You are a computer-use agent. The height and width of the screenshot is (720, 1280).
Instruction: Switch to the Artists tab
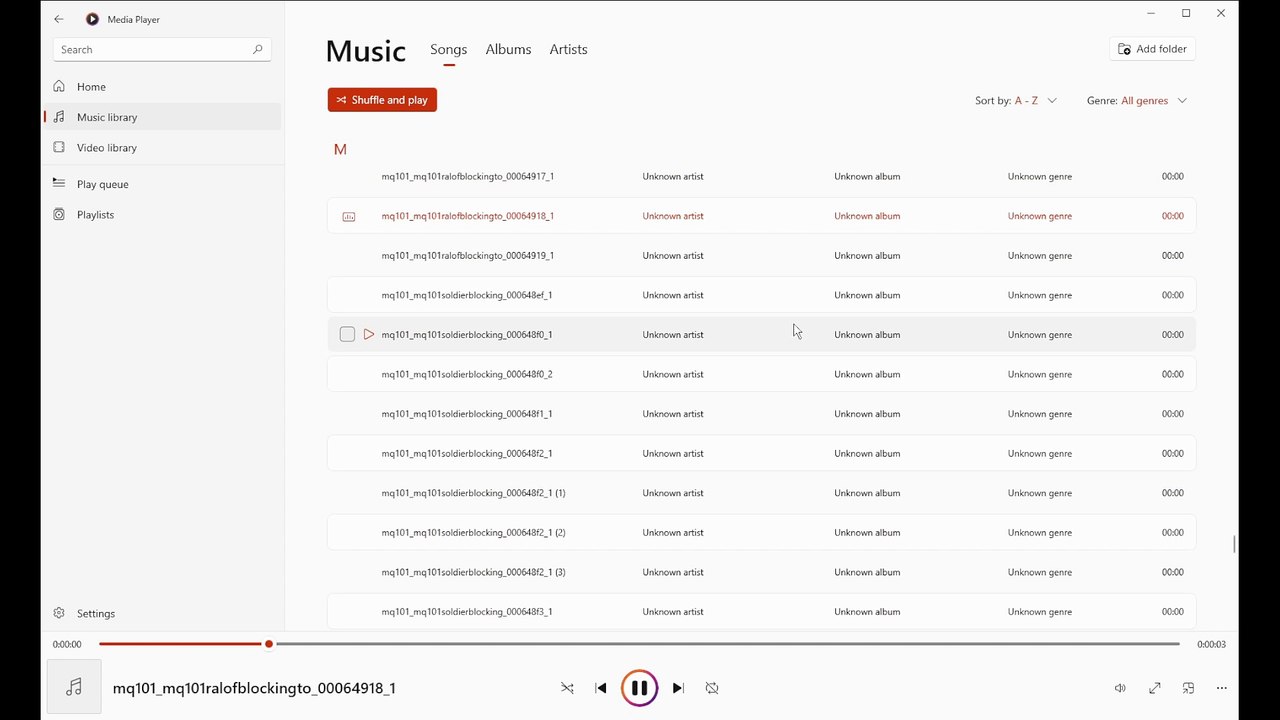click(x=568, y=49)
